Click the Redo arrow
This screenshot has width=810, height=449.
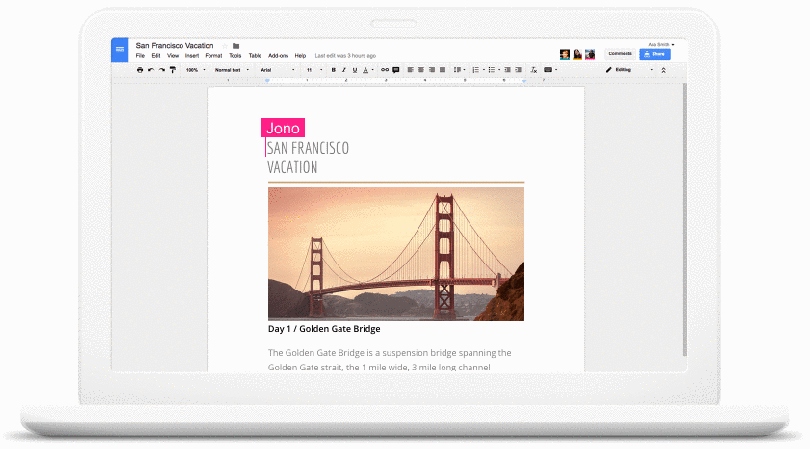point(162,70)
